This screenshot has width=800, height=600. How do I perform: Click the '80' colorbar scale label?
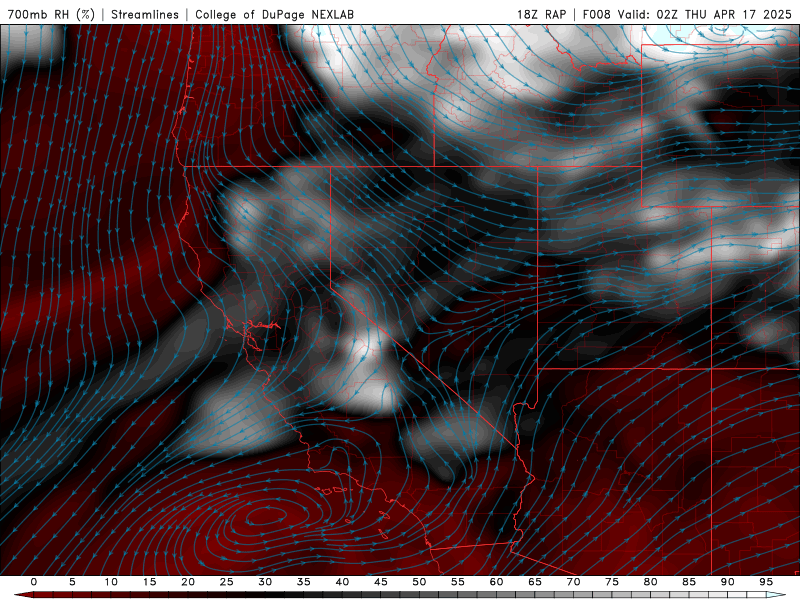pyautogui.click(x=650, y=582)
